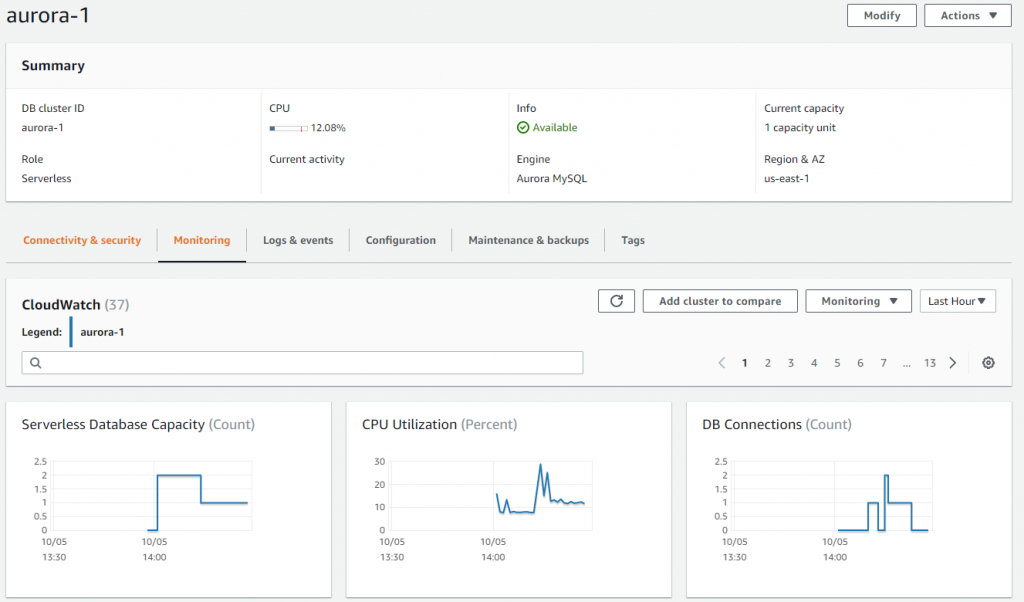The height and width of the screenshot is (602, 1024).
Task: Go to next metrics page with the right chevron
Action: click(x=953, y=363)
